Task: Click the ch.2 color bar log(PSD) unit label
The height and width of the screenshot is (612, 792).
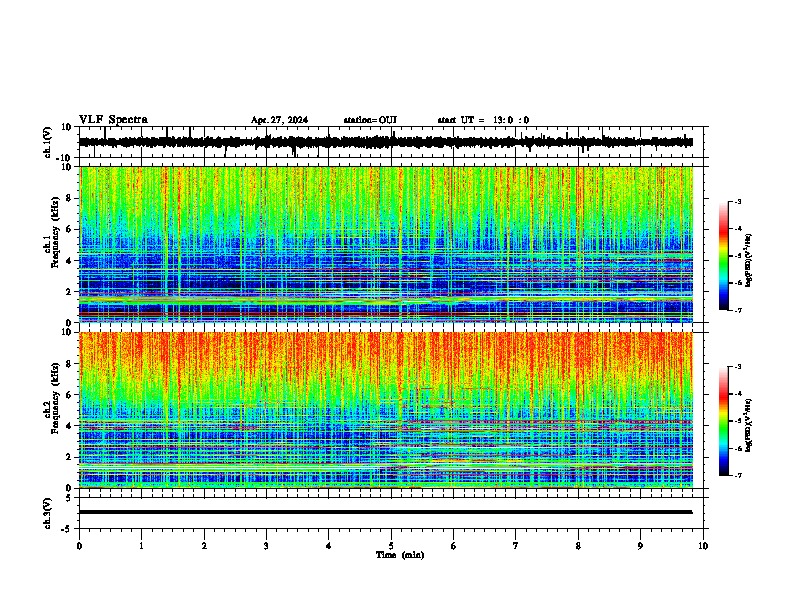Action: [749, 425]
